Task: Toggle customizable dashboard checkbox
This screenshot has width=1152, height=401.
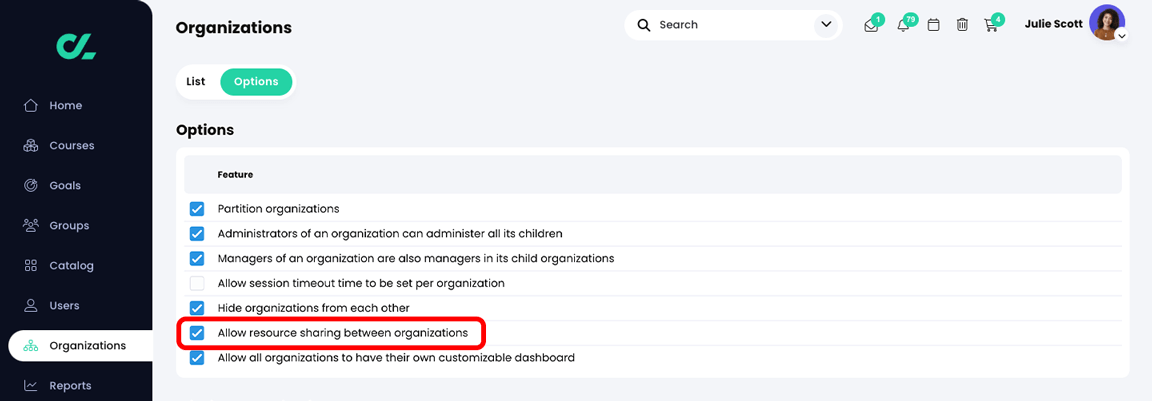Action: [x=197, y=358]
